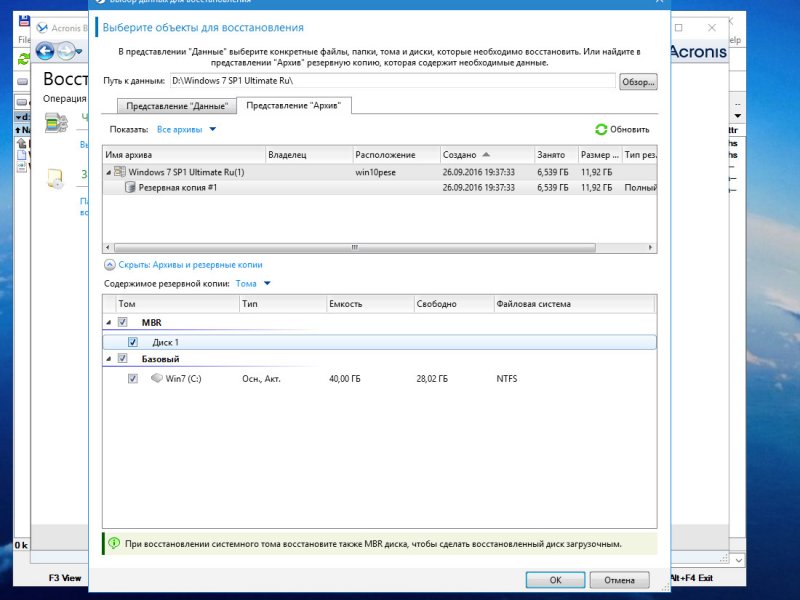Viewport: 800px width, 600px height.
Task: Click the 28,02 ГБ free space value
Action: coord(432,379)
